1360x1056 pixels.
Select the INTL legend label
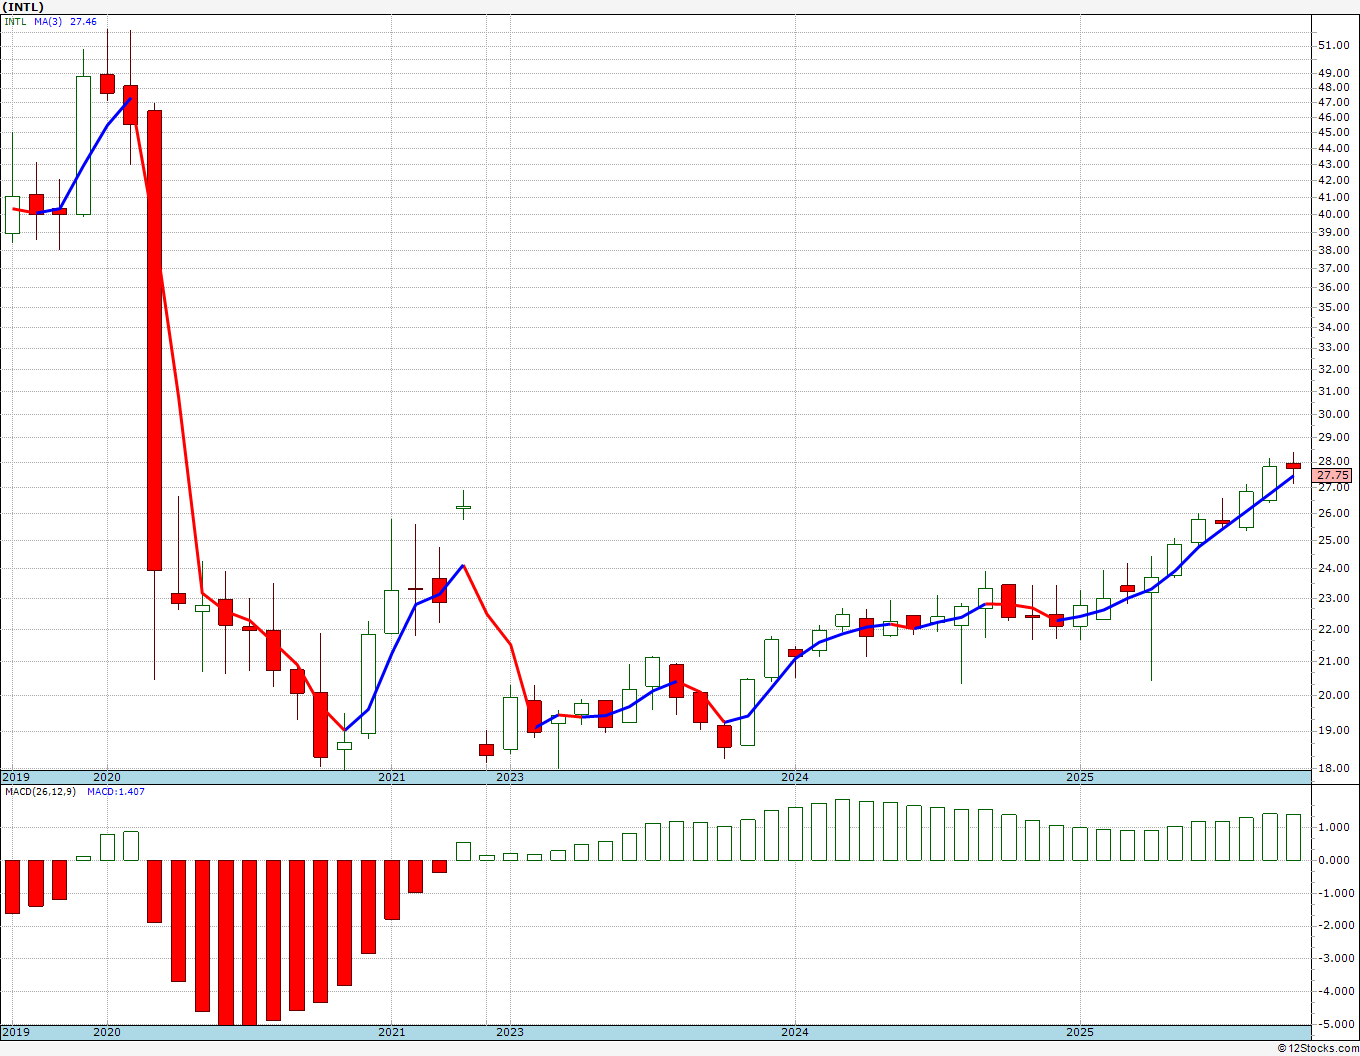pos(15,21)
